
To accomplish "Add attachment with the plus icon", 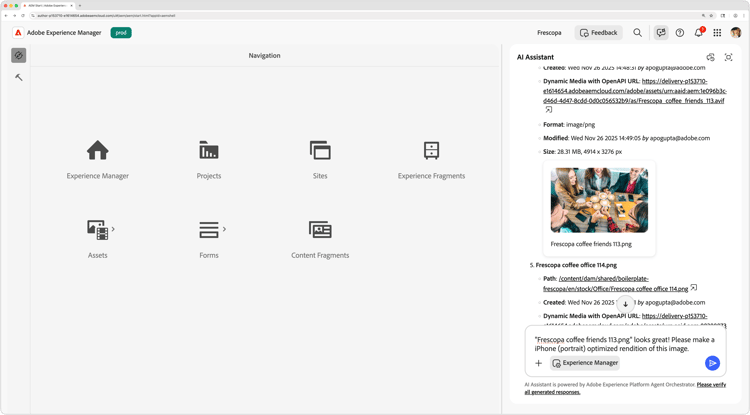I will (x=539, y=363).
